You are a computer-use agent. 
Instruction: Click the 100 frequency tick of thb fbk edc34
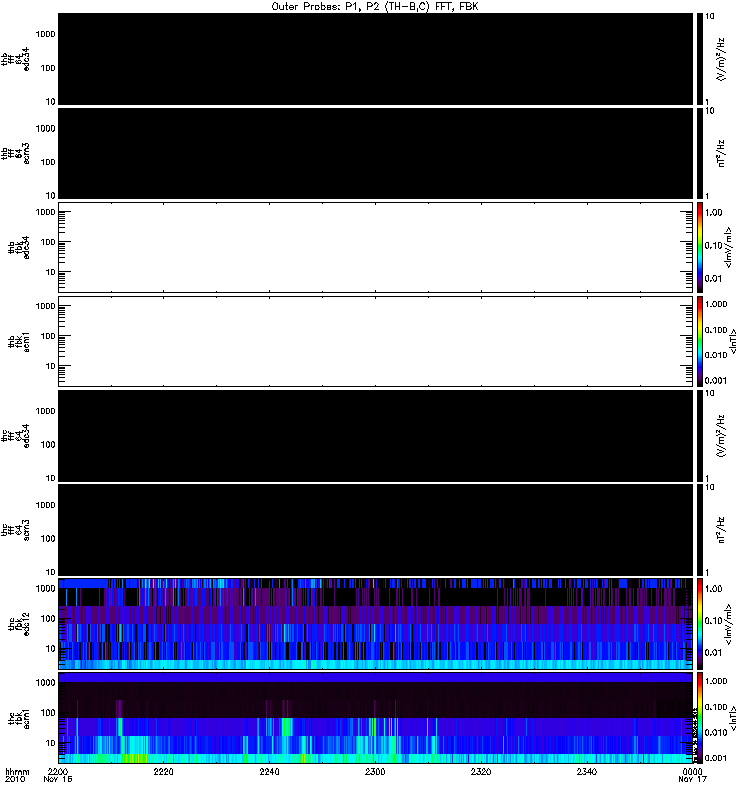47,242
